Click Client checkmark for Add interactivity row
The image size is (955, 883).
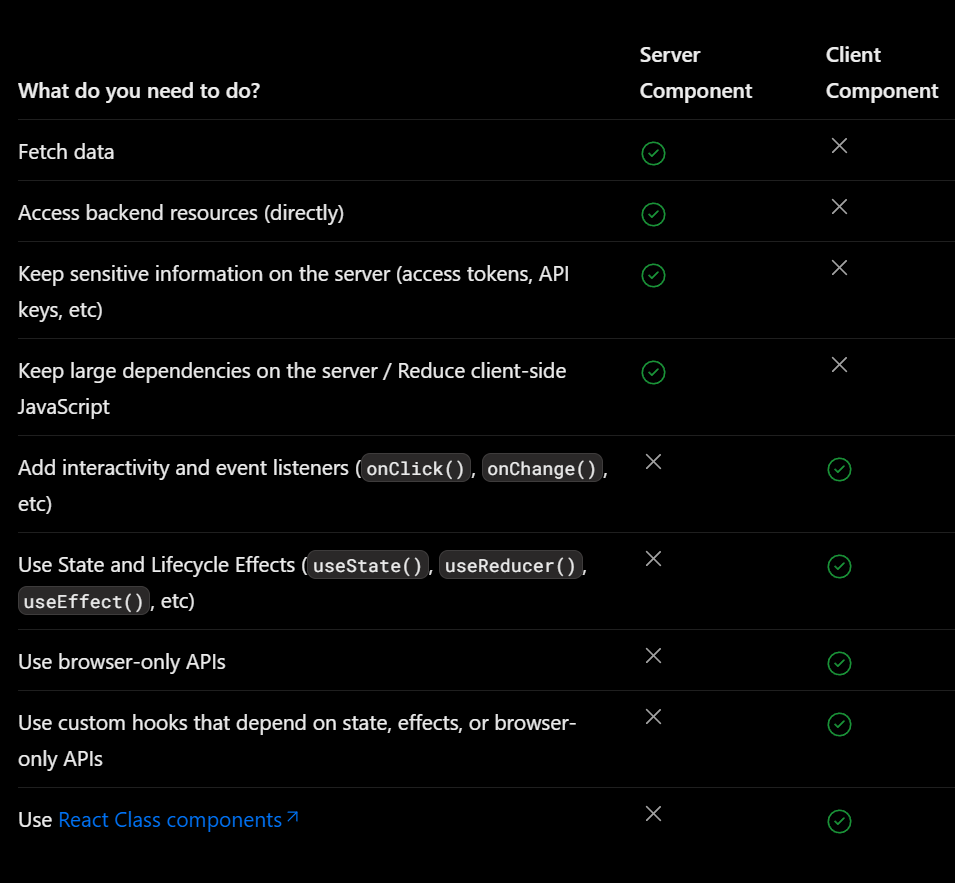[839, 469]
